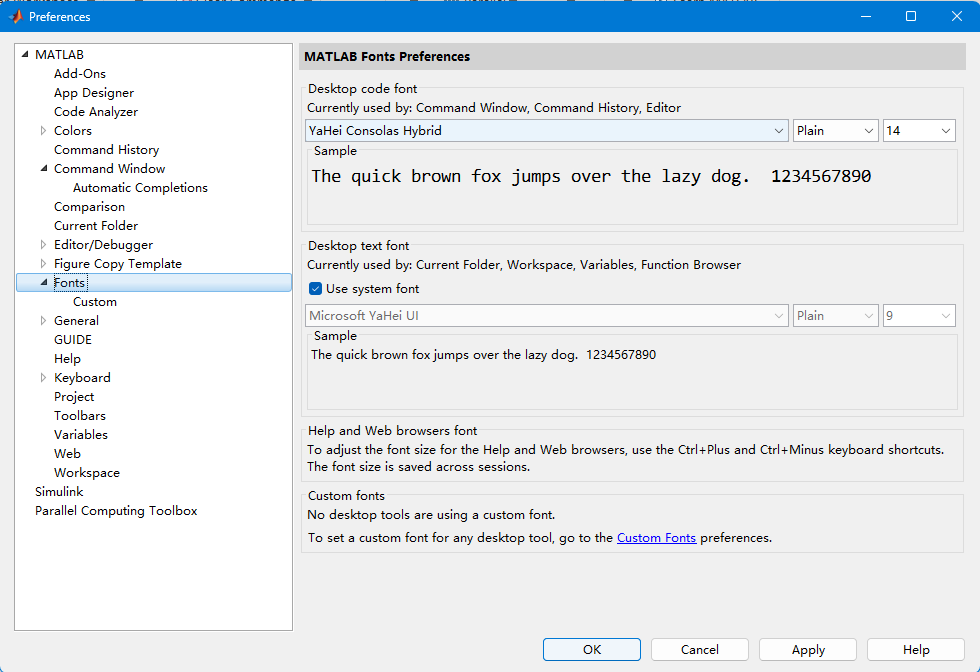Select Project preferences

74,397
